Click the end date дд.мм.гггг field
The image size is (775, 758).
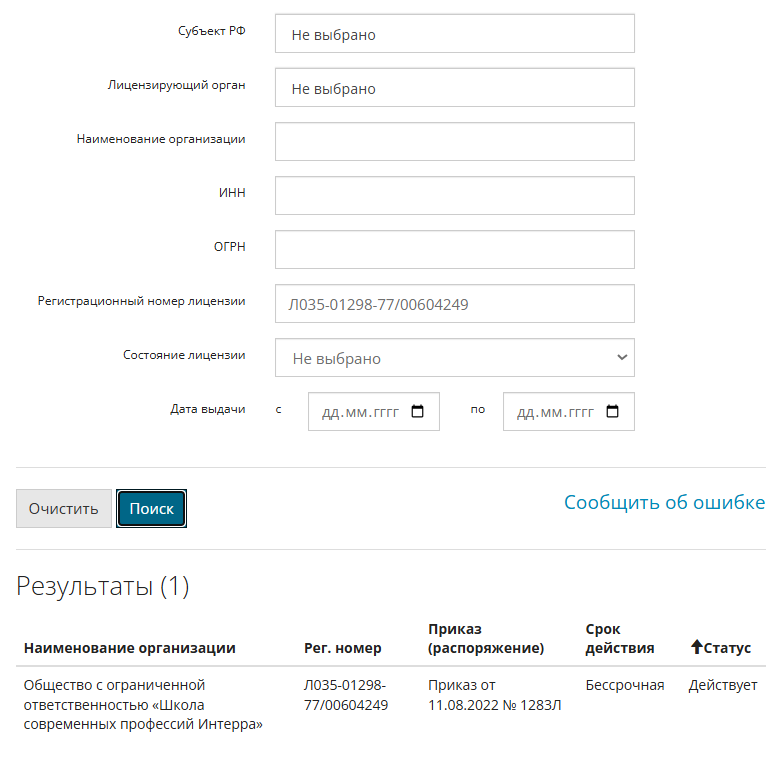569,412
